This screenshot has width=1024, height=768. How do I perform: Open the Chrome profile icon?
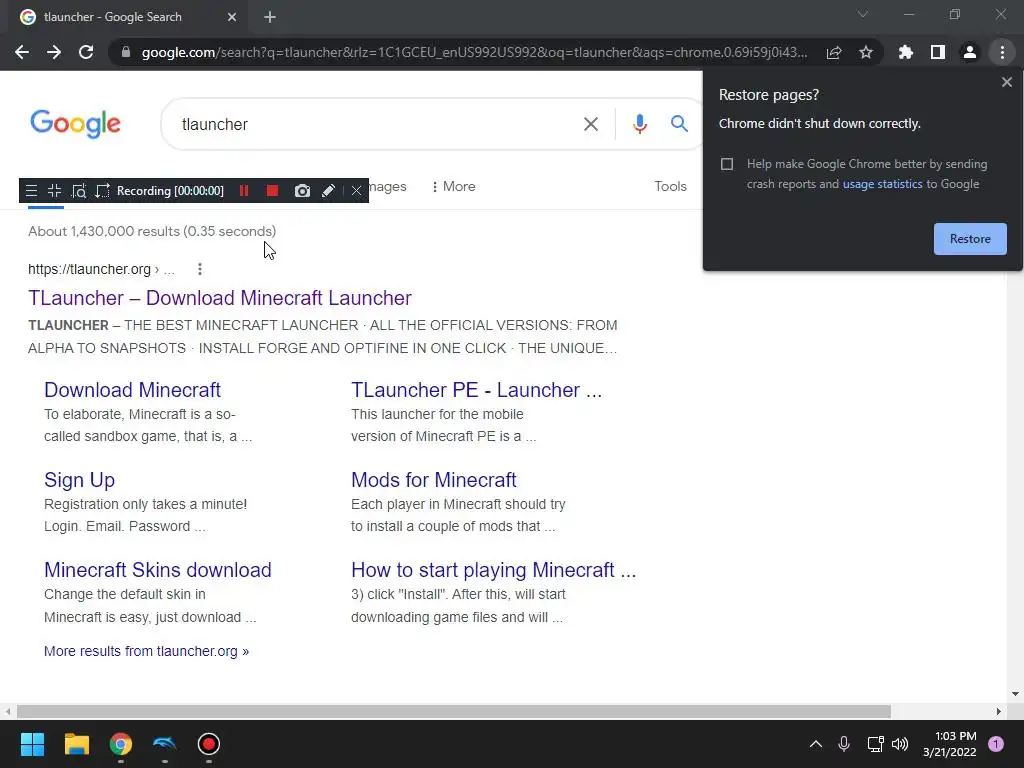(970, 52)
